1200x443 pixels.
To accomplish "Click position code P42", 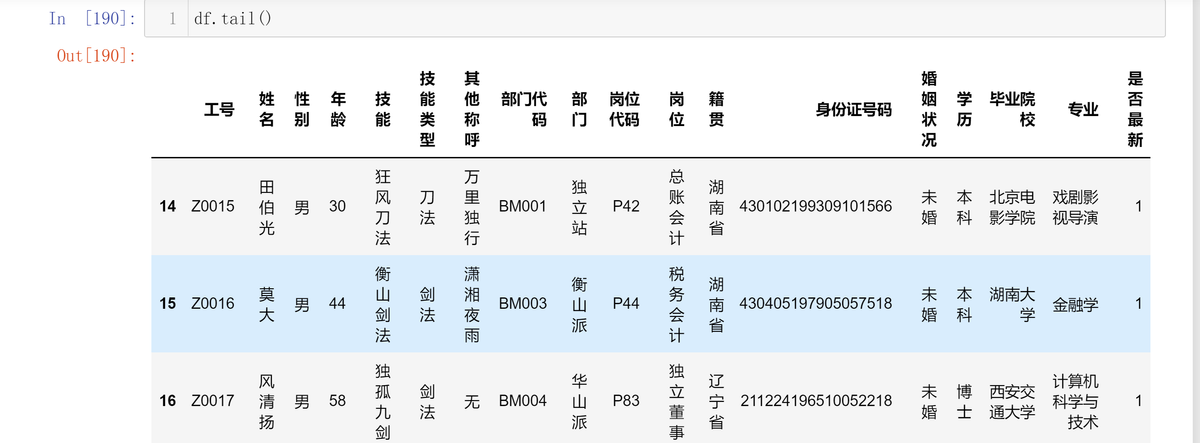I will click(x=626, y=207).
